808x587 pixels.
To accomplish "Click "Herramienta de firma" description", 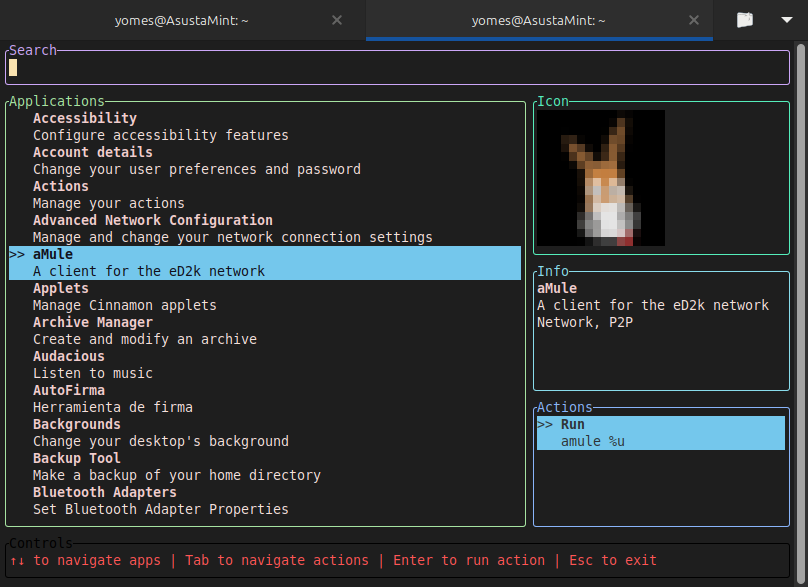I will 113,407.
